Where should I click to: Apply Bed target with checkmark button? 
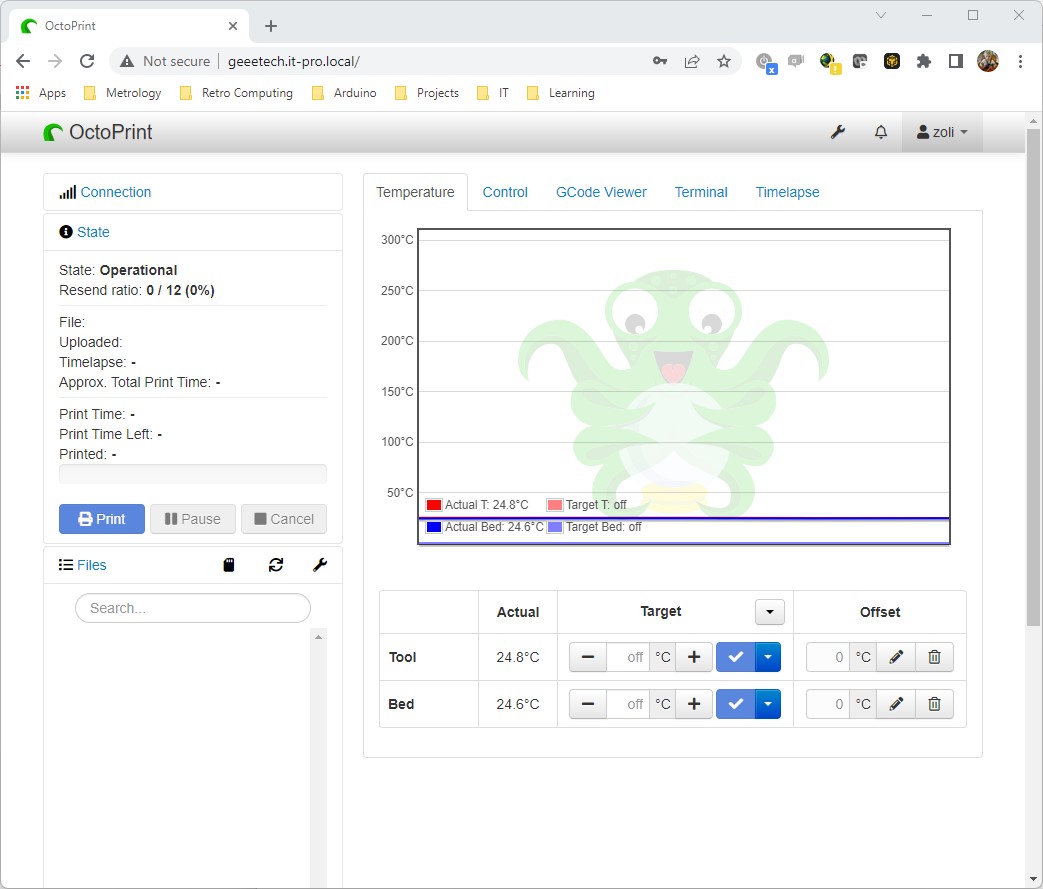click(736, 704)
